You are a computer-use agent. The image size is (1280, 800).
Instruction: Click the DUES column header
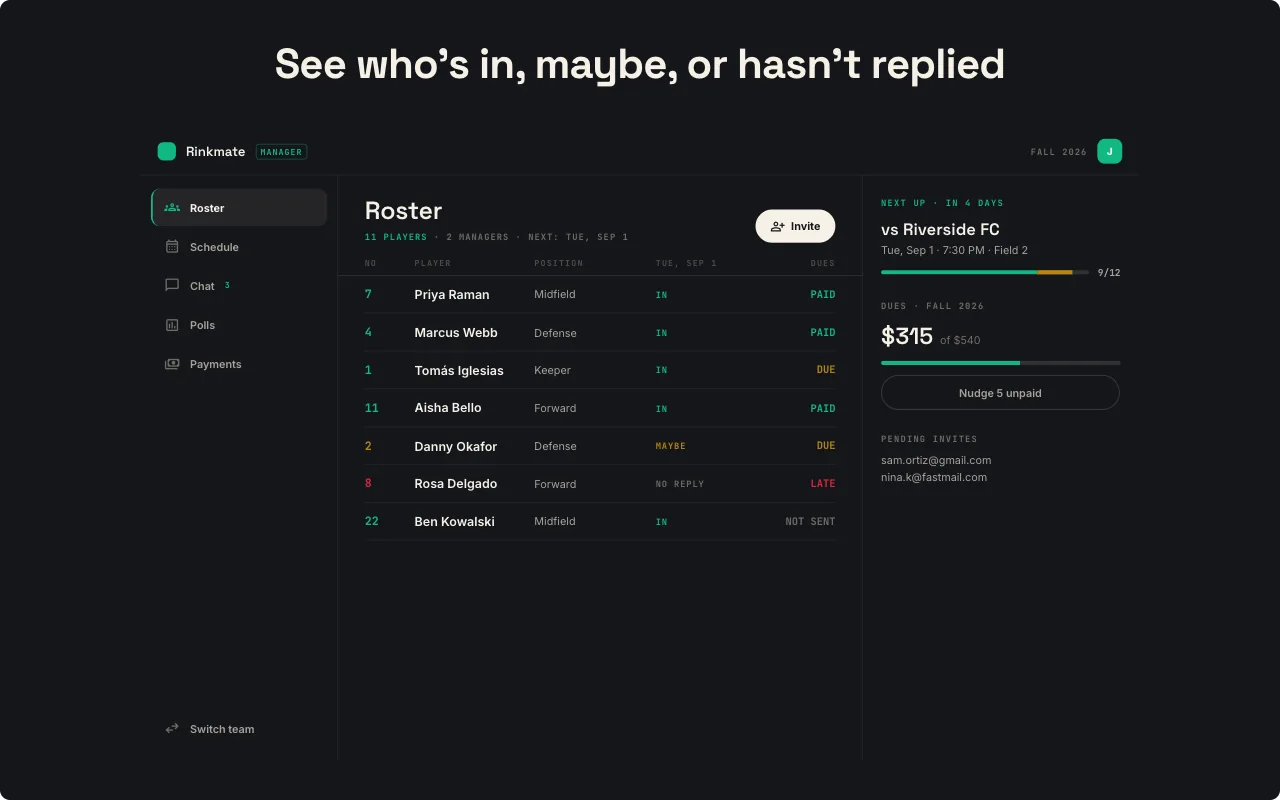pos(823,263)
